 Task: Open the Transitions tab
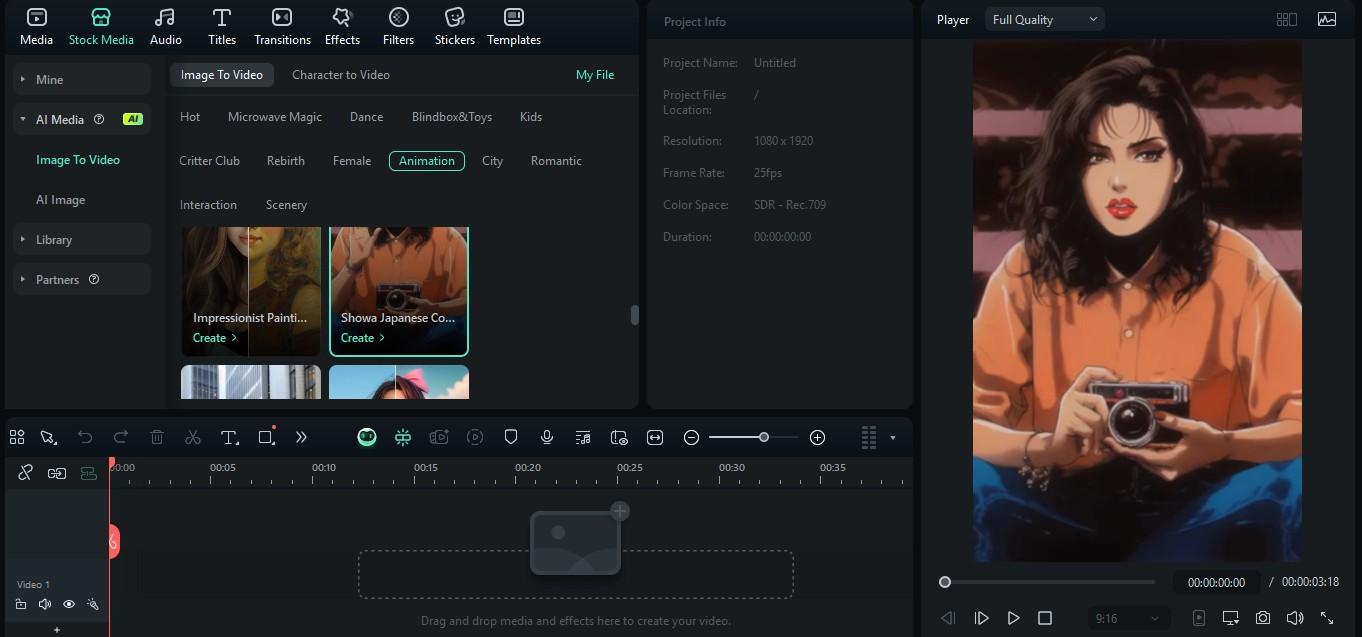[x=282, y=27]
